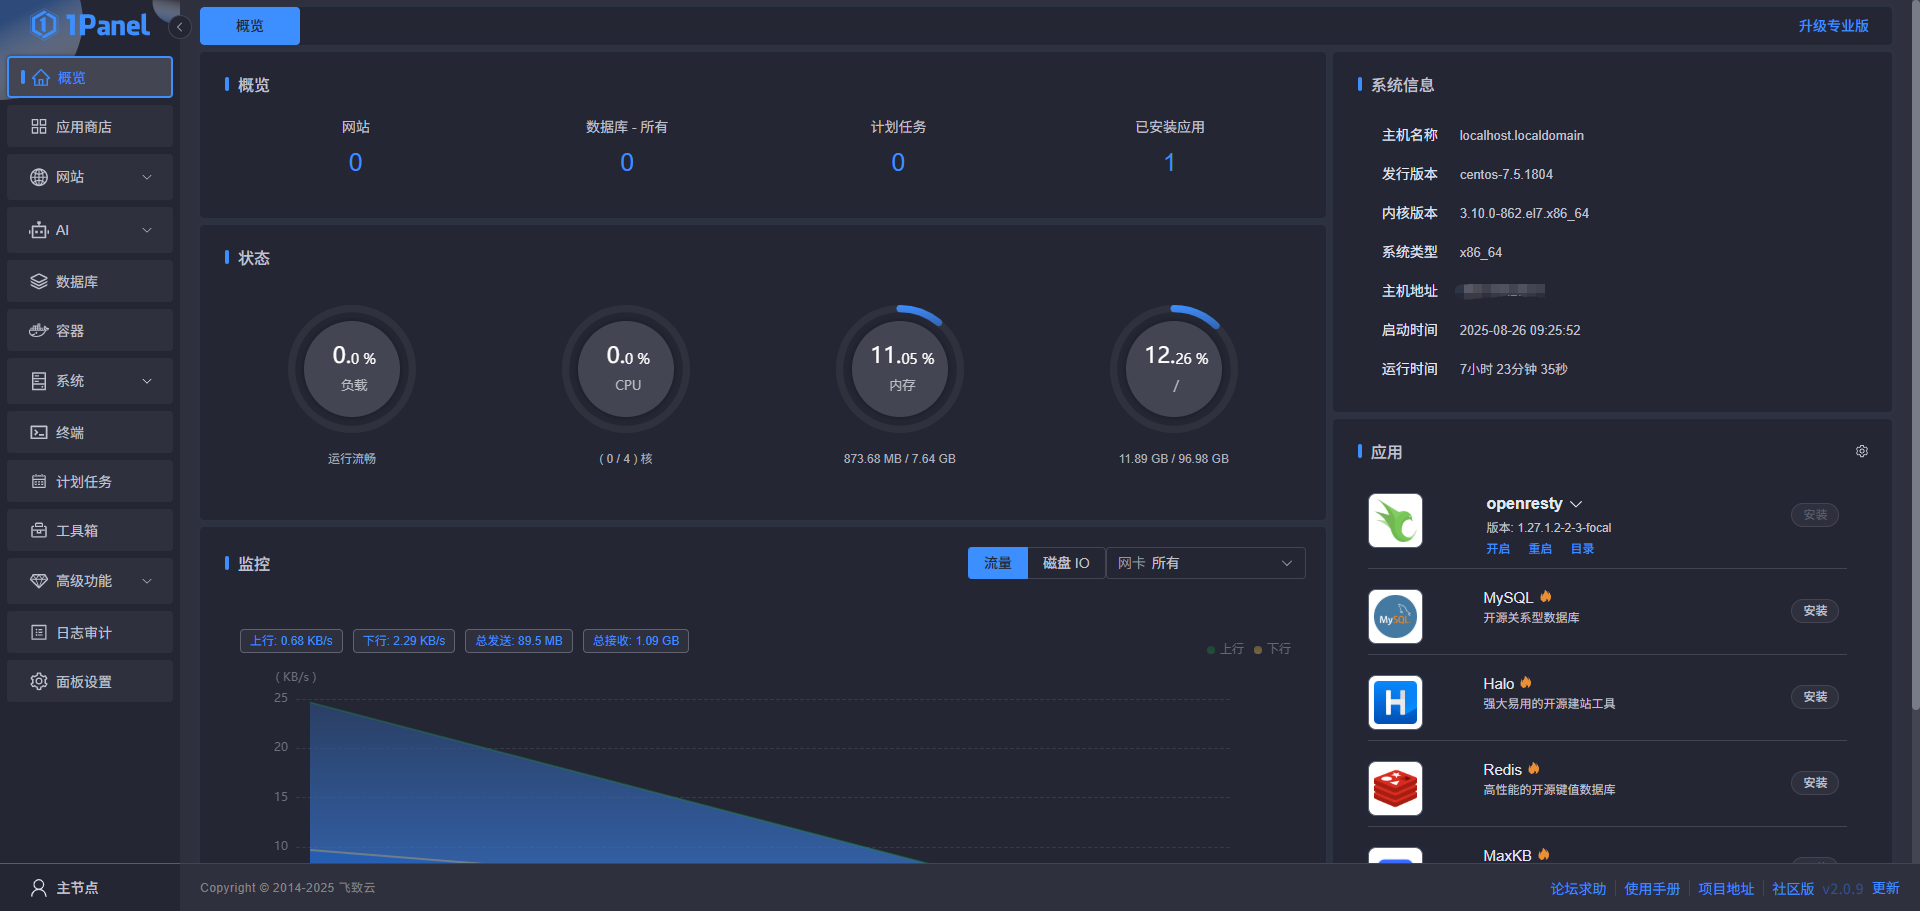1920x911 pixels.
Task: Click the 终端 terminal icon
Action: 39,432
